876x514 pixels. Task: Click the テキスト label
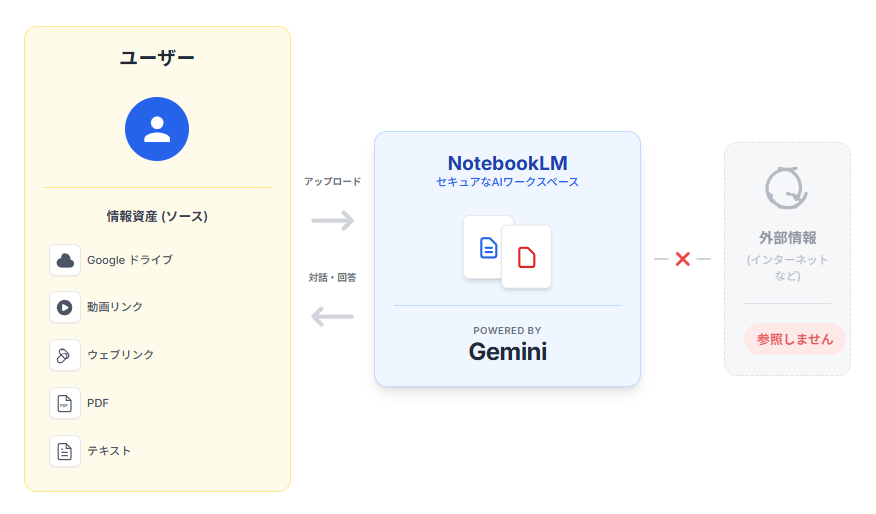point(109,451)
